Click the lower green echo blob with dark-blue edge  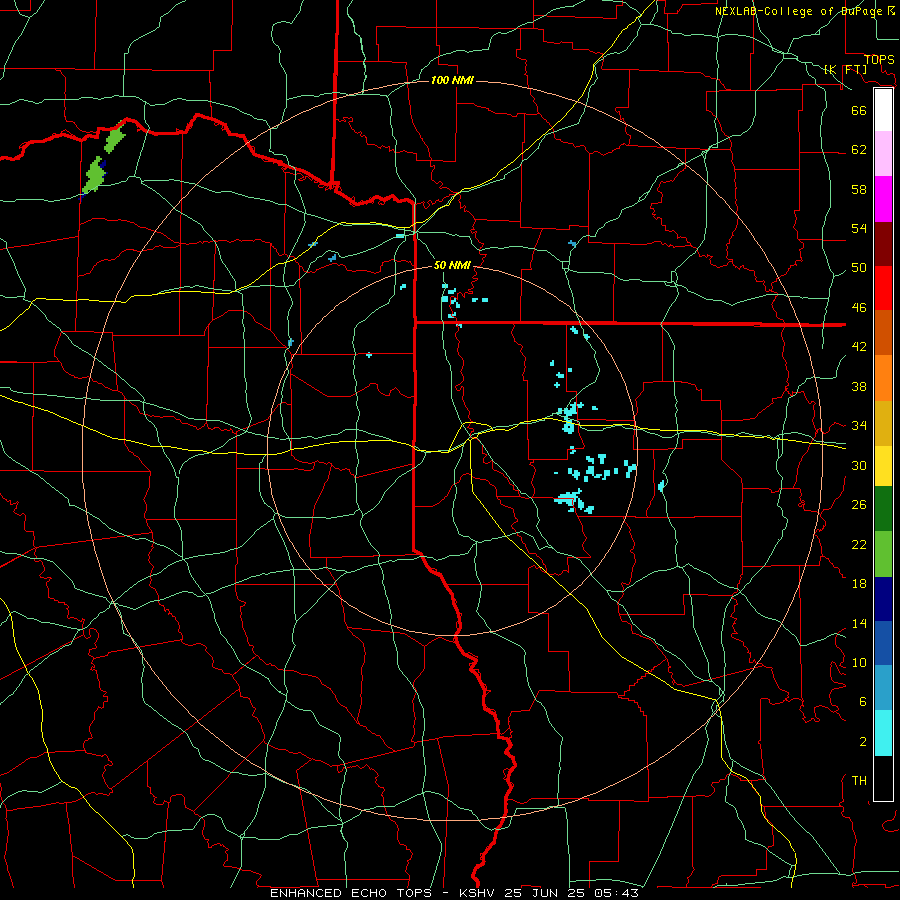click(x=95, y=175)
